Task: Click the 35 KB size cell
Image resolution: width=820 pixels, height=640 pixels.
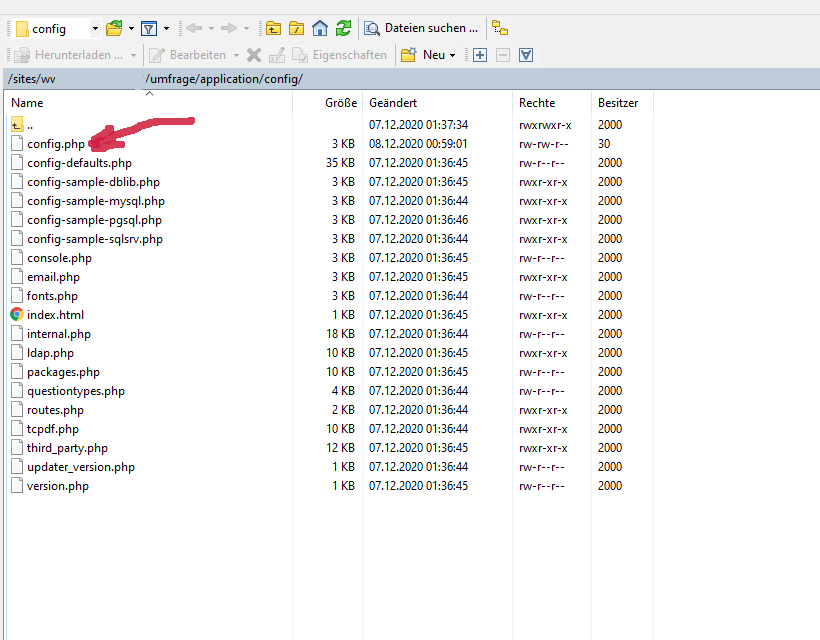Action: [340, 163]
